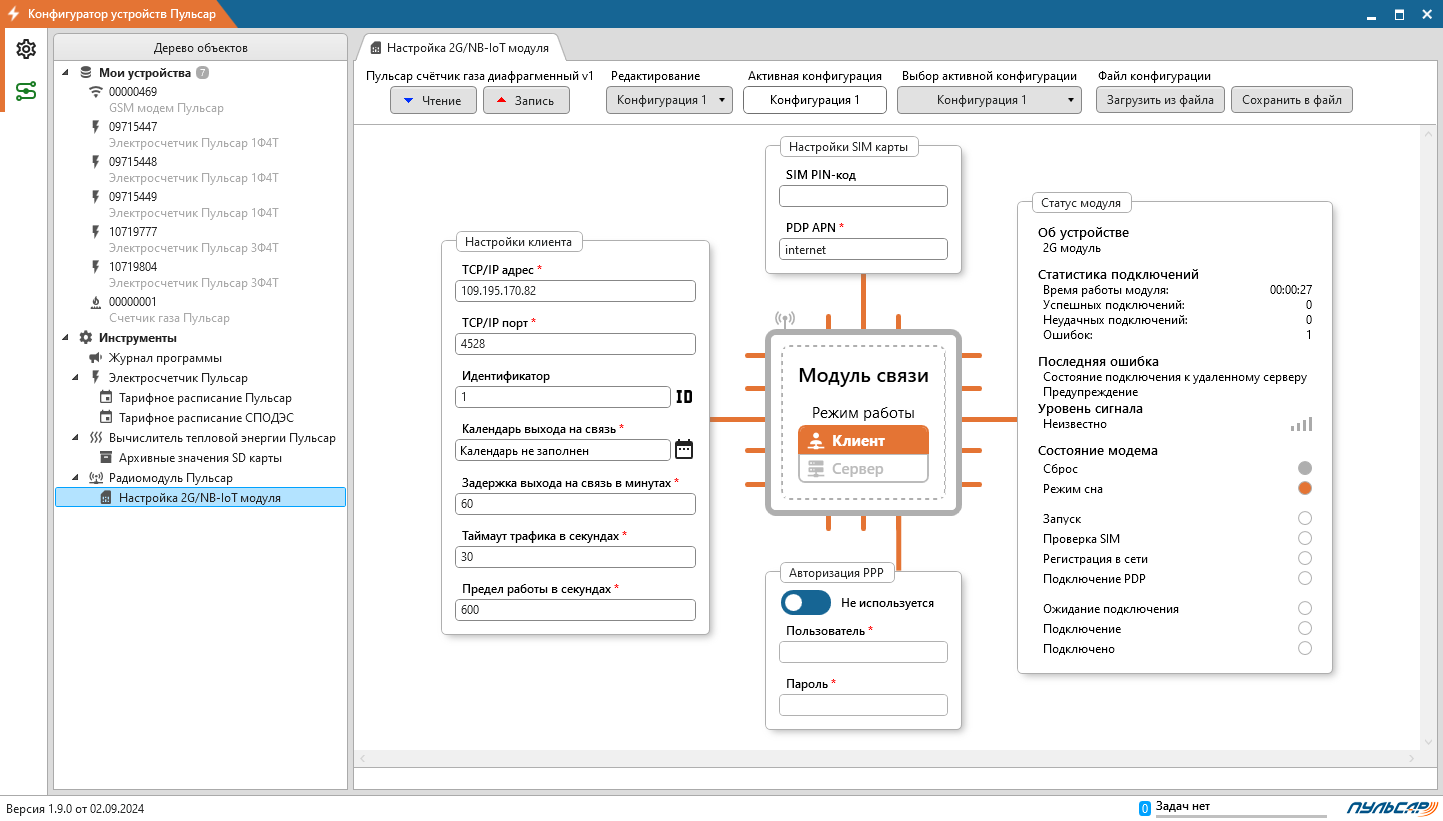This screenshot has width=1443, height=821.
Task: Click the signal level bars icon
Action: tap(1301, 424)
